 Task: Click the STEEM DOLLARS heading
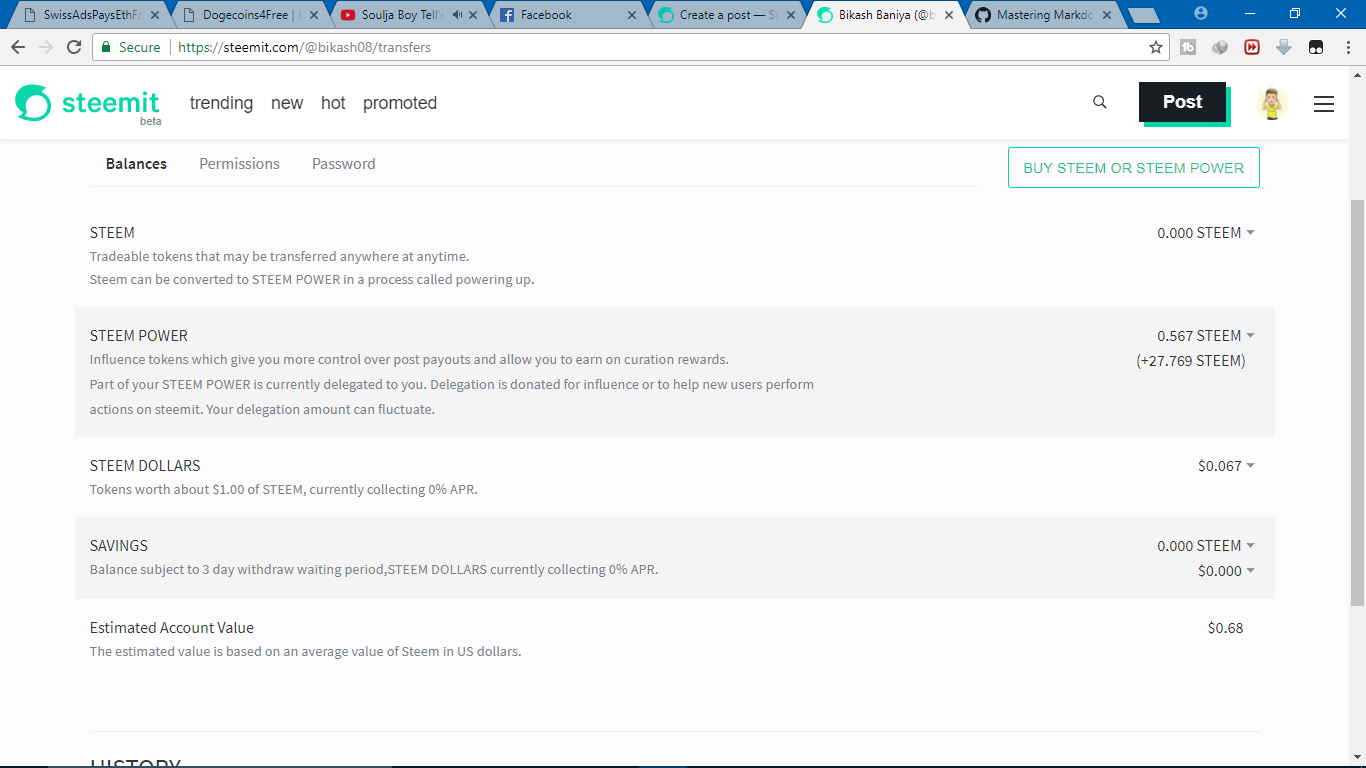[x=145, y=466]
